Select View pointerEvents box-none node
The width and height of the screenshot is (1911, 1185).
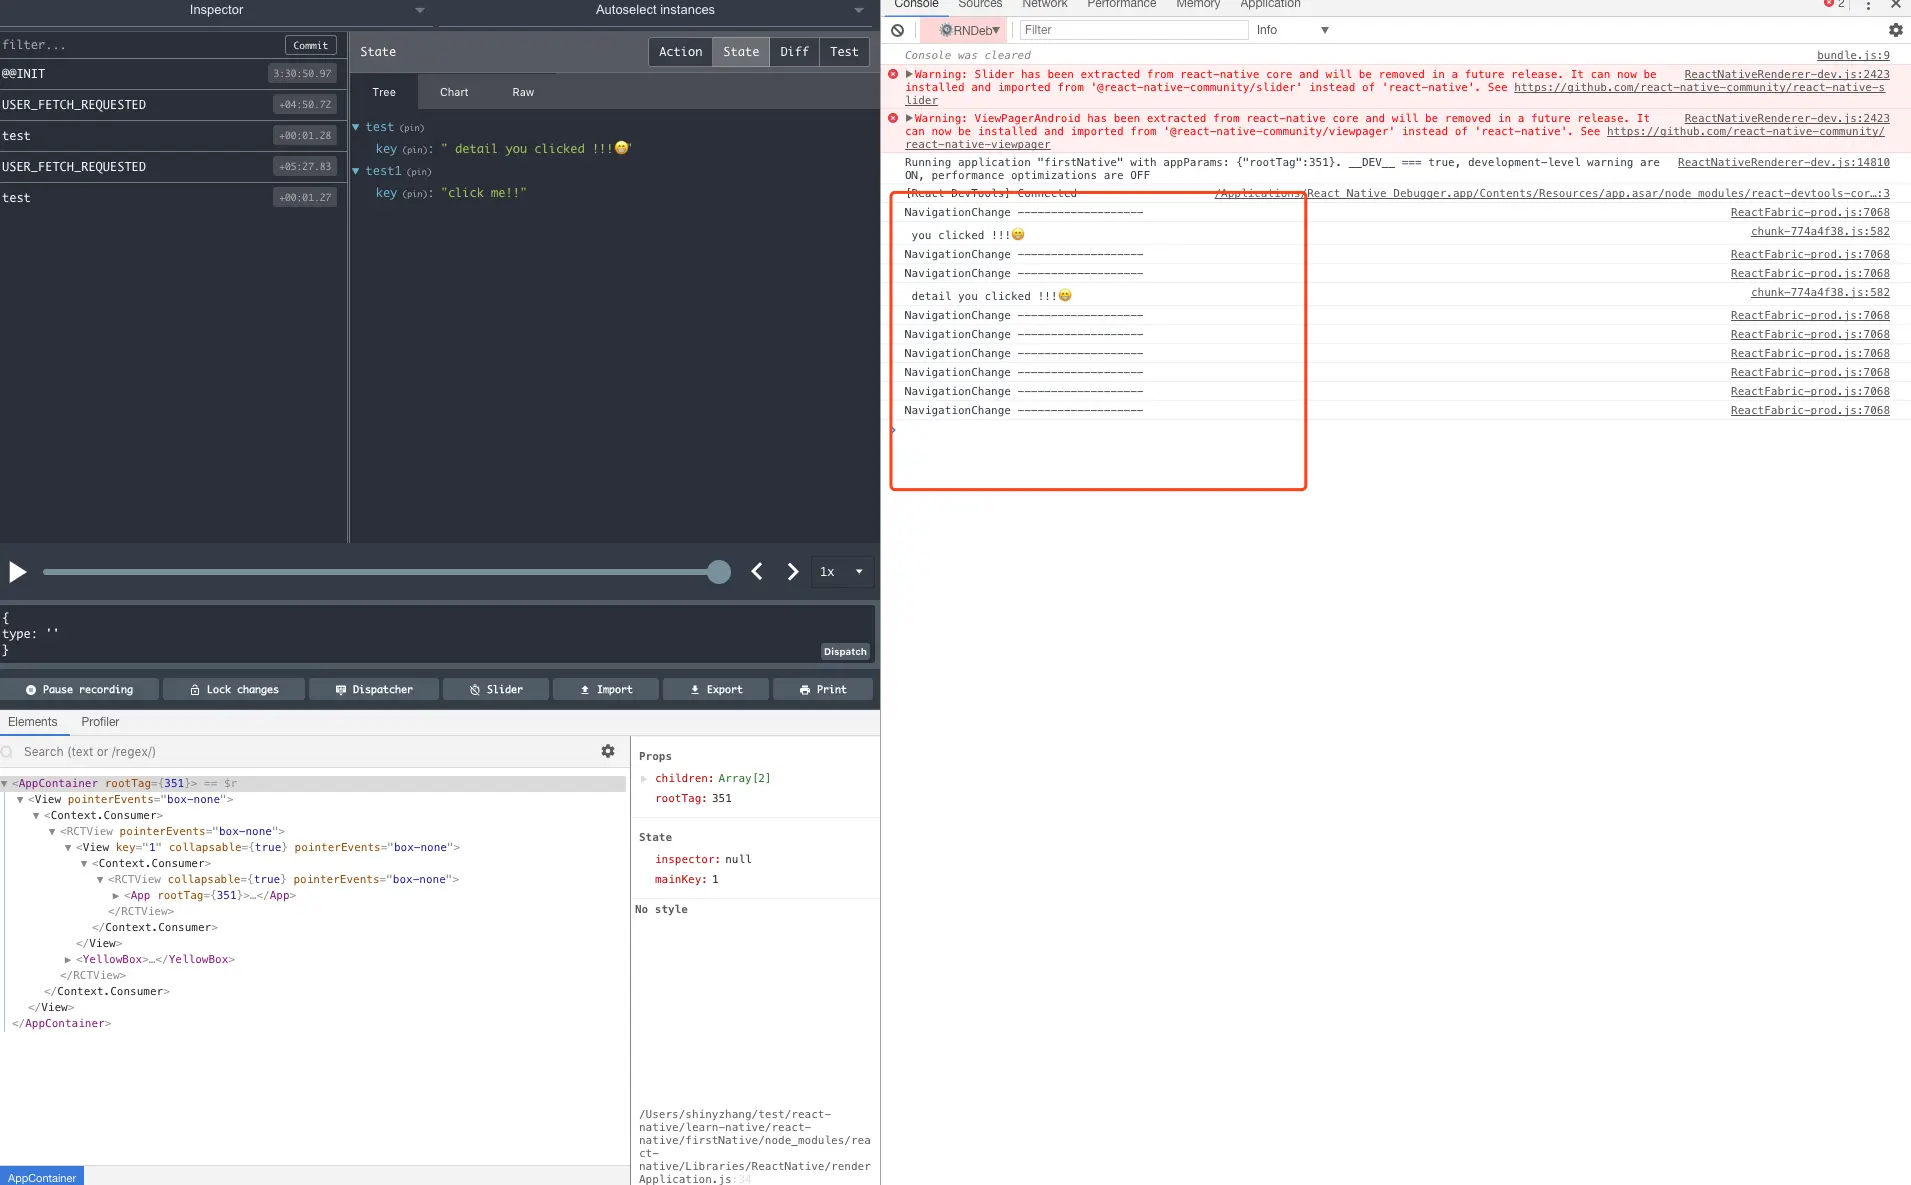(130, 800)
